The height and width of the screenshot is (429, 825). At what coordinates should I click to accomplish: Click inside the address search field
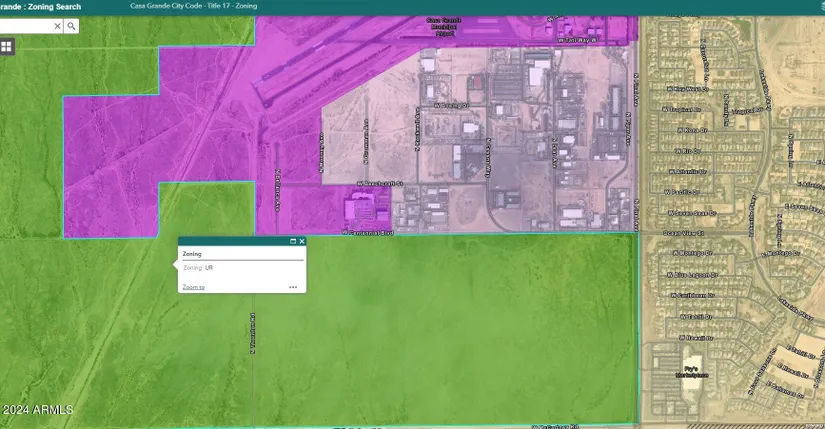point(25,26)
